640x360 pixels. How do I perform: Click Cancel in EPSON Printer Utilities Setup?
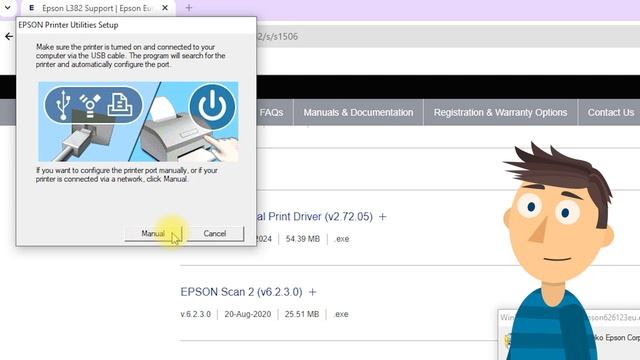coord(215,233)
